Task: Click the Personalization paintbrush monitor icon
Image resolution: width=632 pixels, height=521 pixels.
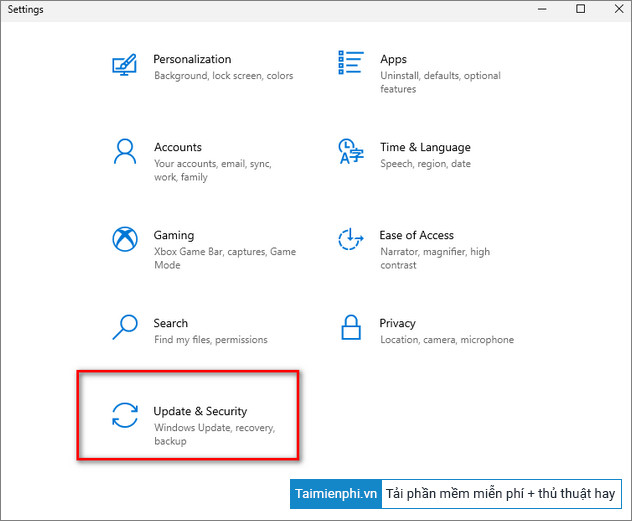Action: (125, 64)
